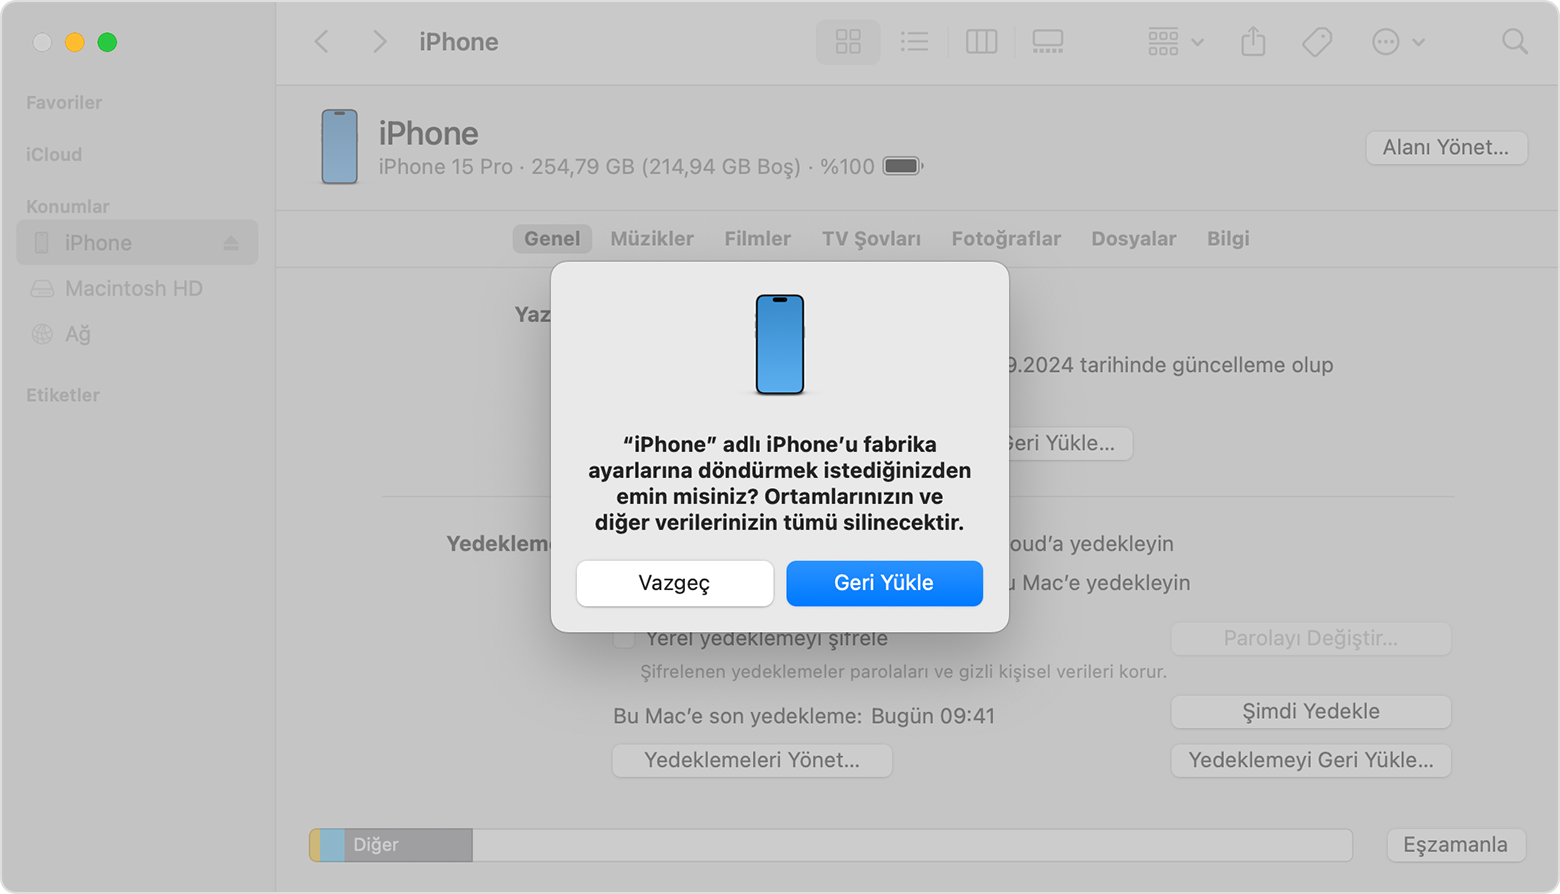The image size is (1560, 894).
Task: Cancel the restore with Vazgeç
Action: (x=675, y=583)
